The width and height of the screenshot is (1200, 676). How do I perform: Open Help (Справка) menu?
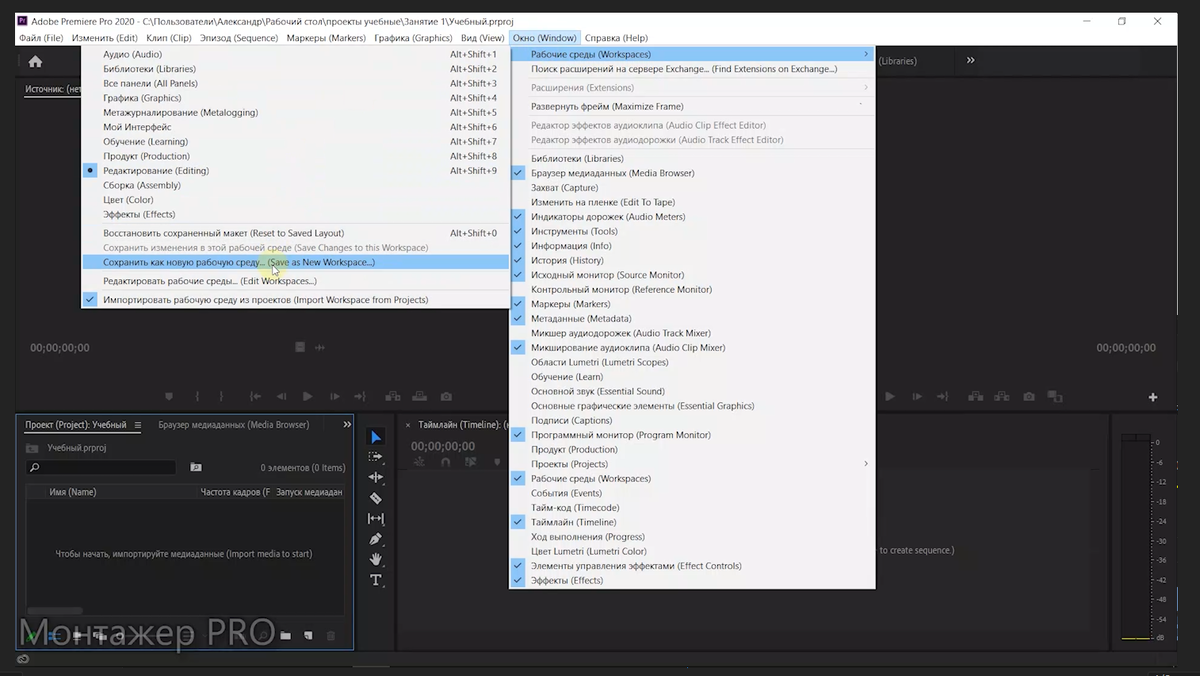[x=617, y=38]
